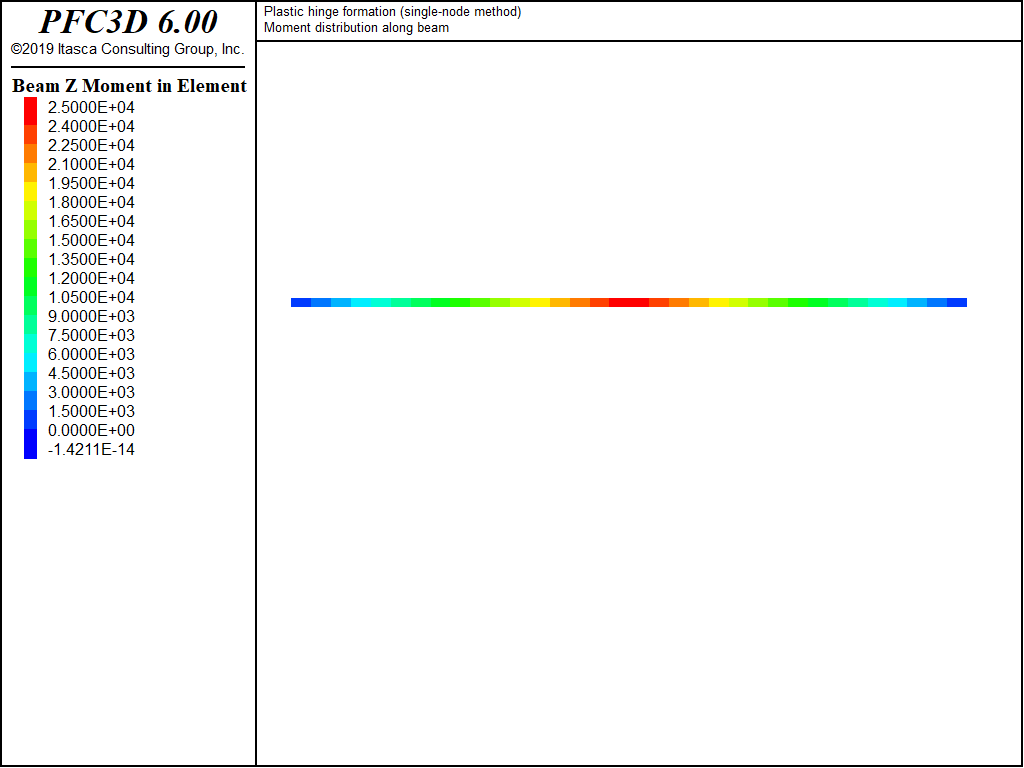This screenshot has width=1024, height=768.
Task: Click the 9.0000E+03 legend value
Action: point(91,316)
